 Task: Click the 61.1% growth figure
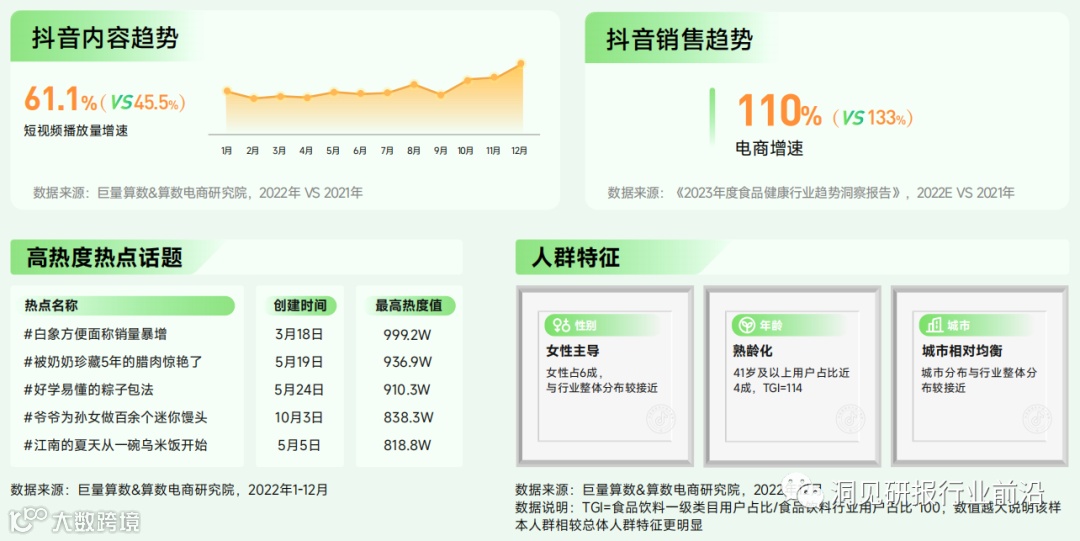click(61, 100)
